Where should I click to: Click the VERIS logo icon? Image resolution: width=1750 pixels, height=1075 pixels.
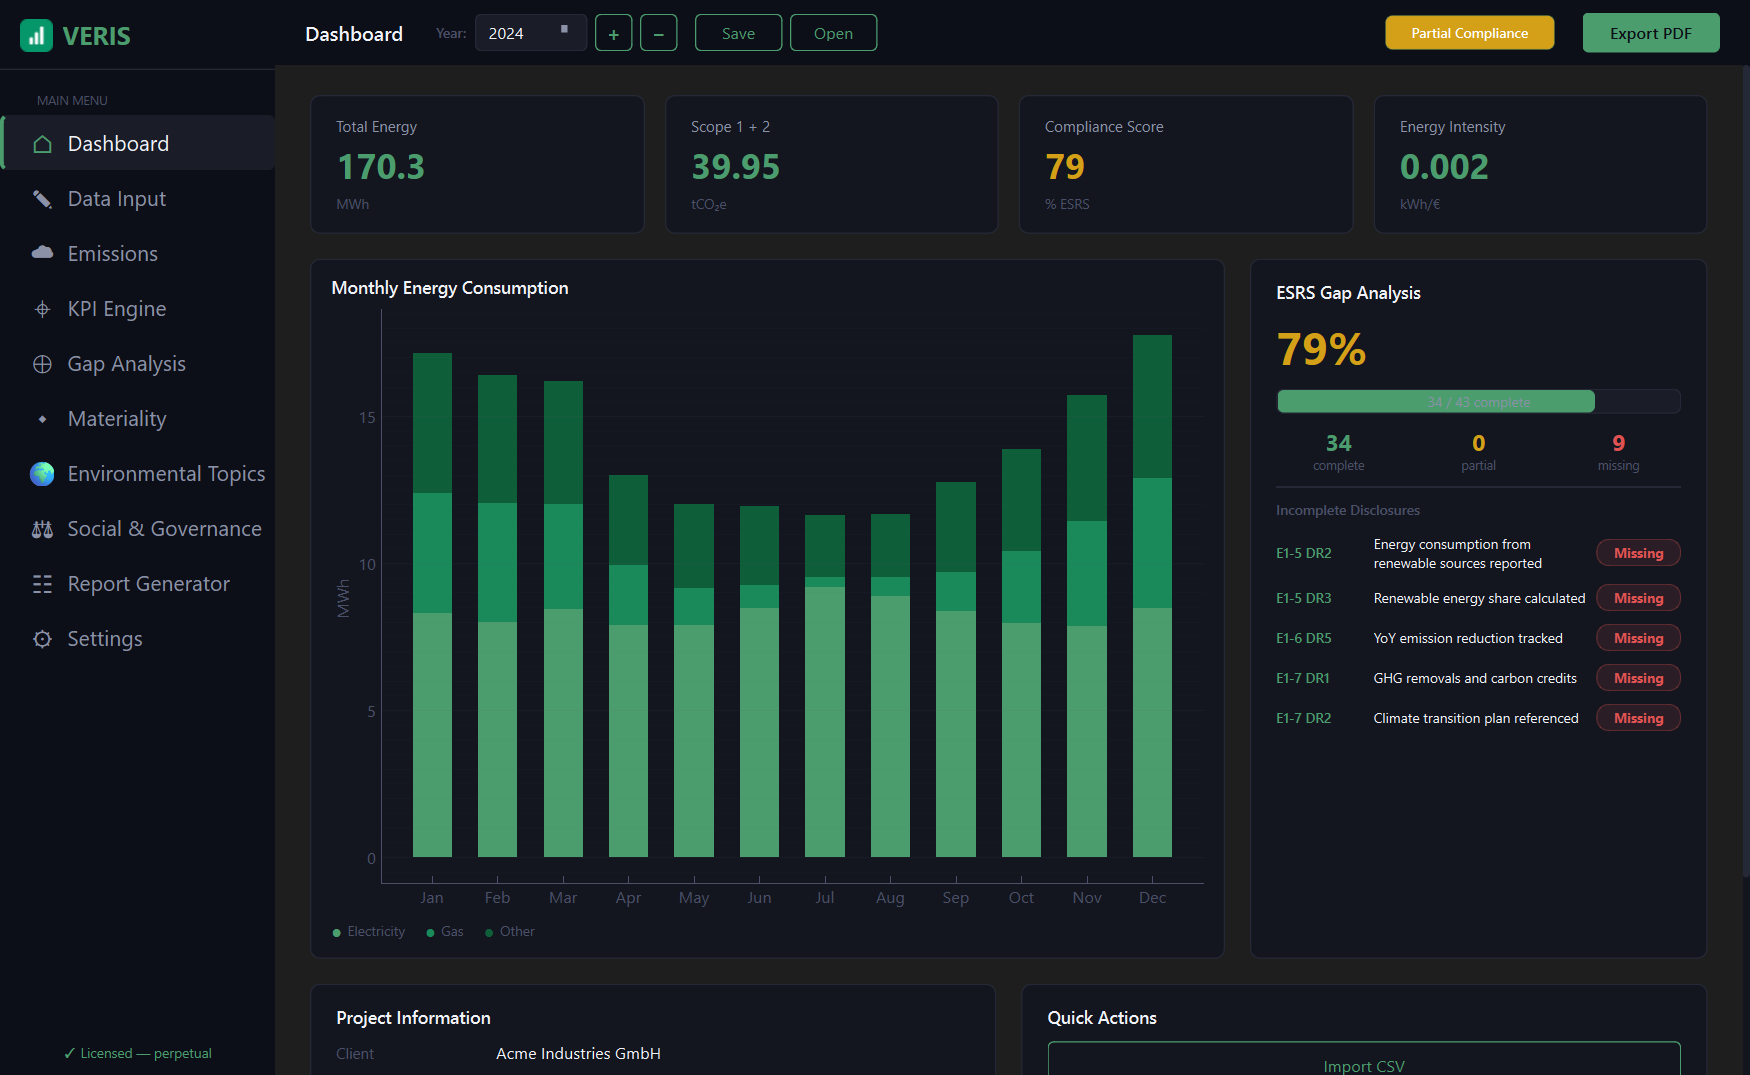[x=36, y=36]
